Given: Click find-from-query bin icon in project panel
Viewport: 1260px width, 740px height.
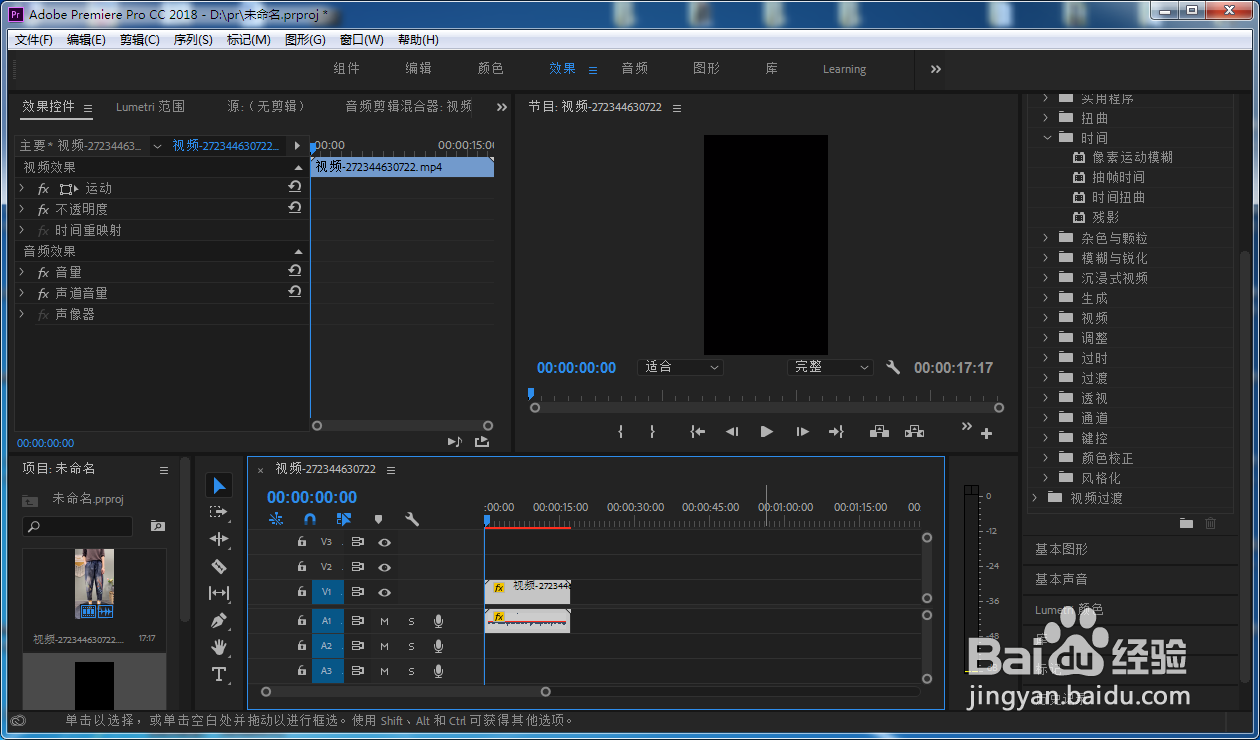Looking at the screenshot, I should pyautogui.click(x=157, y=525).
